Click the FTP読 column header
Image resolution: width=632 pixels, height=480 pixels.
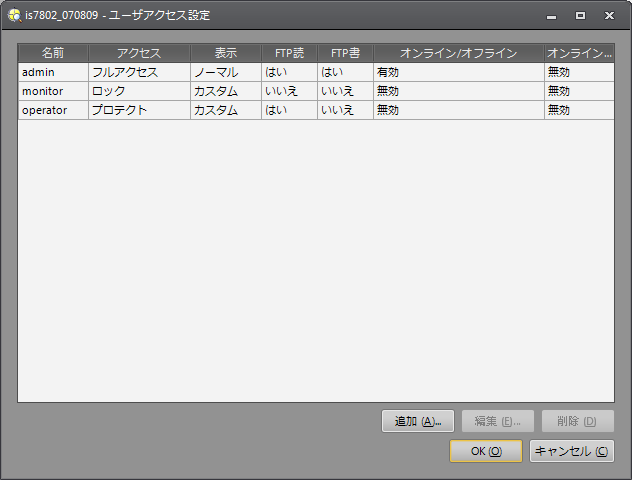(x=289, y=53)
